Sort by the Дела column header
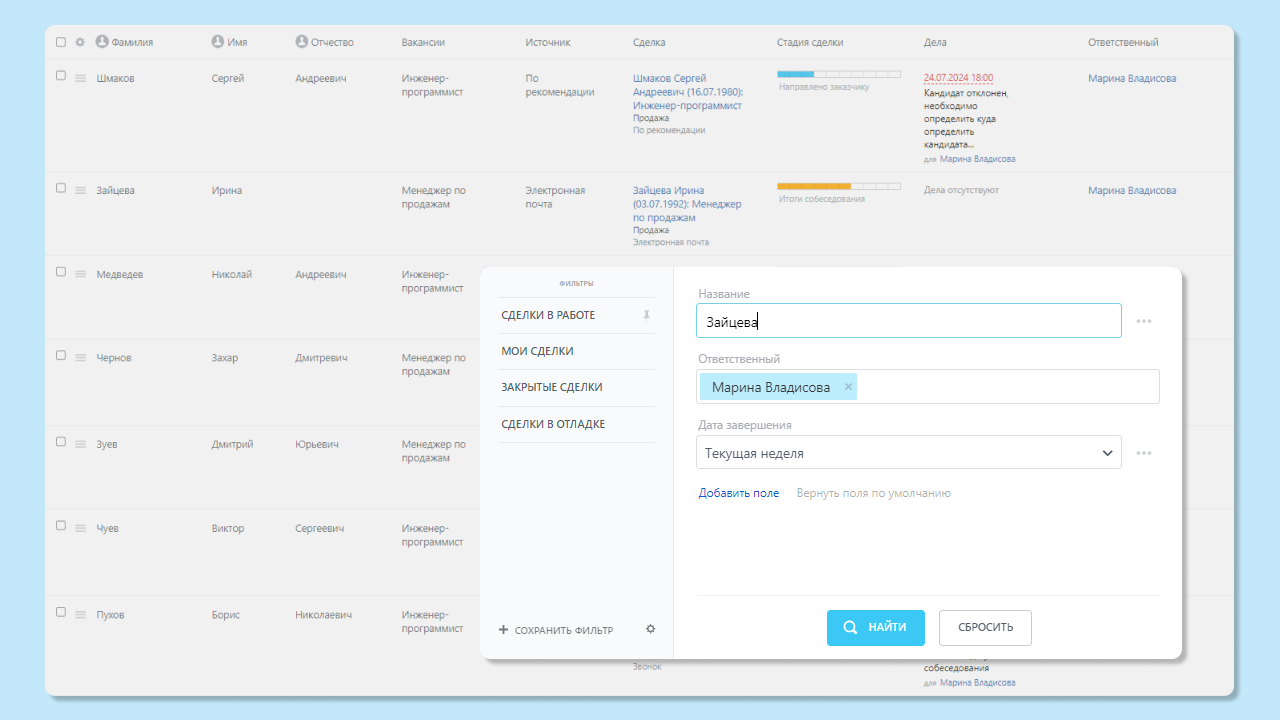 (x=935, y=42)
